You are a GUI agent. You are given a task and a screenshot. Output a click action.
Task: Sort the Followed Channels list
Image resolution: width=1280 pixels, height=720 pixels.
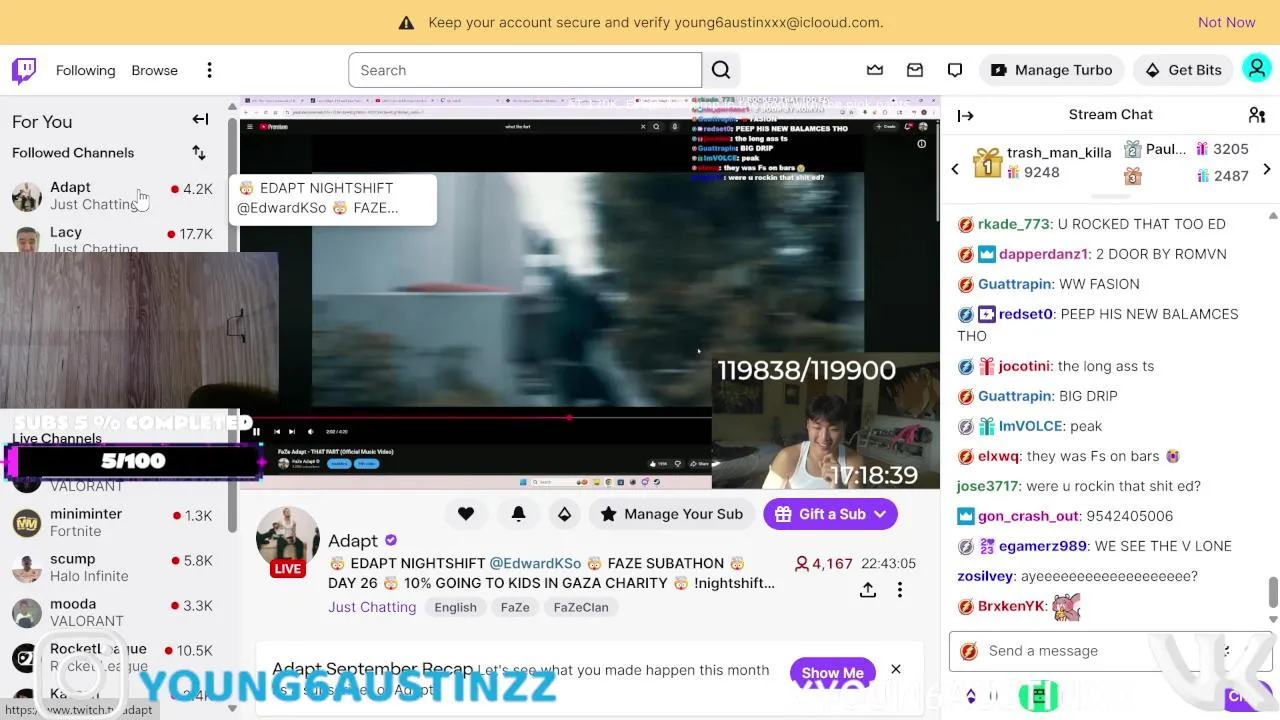199,153
